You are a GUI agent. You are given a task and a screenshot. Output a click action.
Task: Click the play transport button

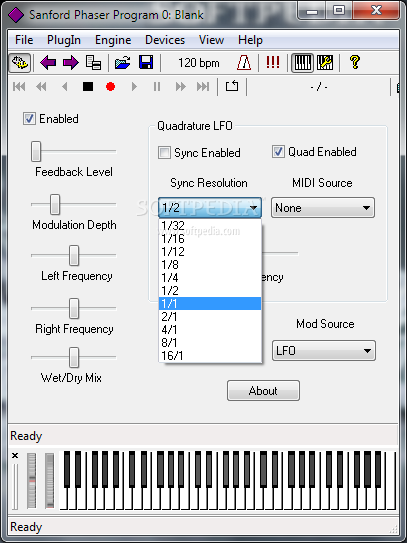click(x=134, y=87)
